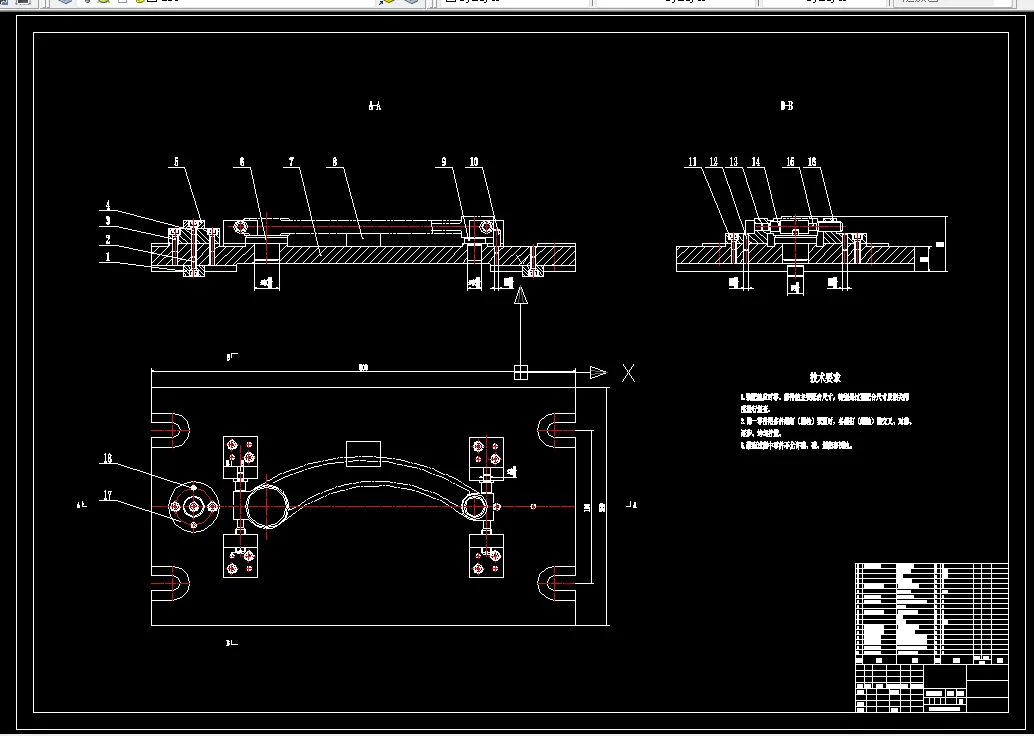Click the layer icon at toolbar left
The width and height of the screenshot is (1034, 736).
tap(65, 2)
